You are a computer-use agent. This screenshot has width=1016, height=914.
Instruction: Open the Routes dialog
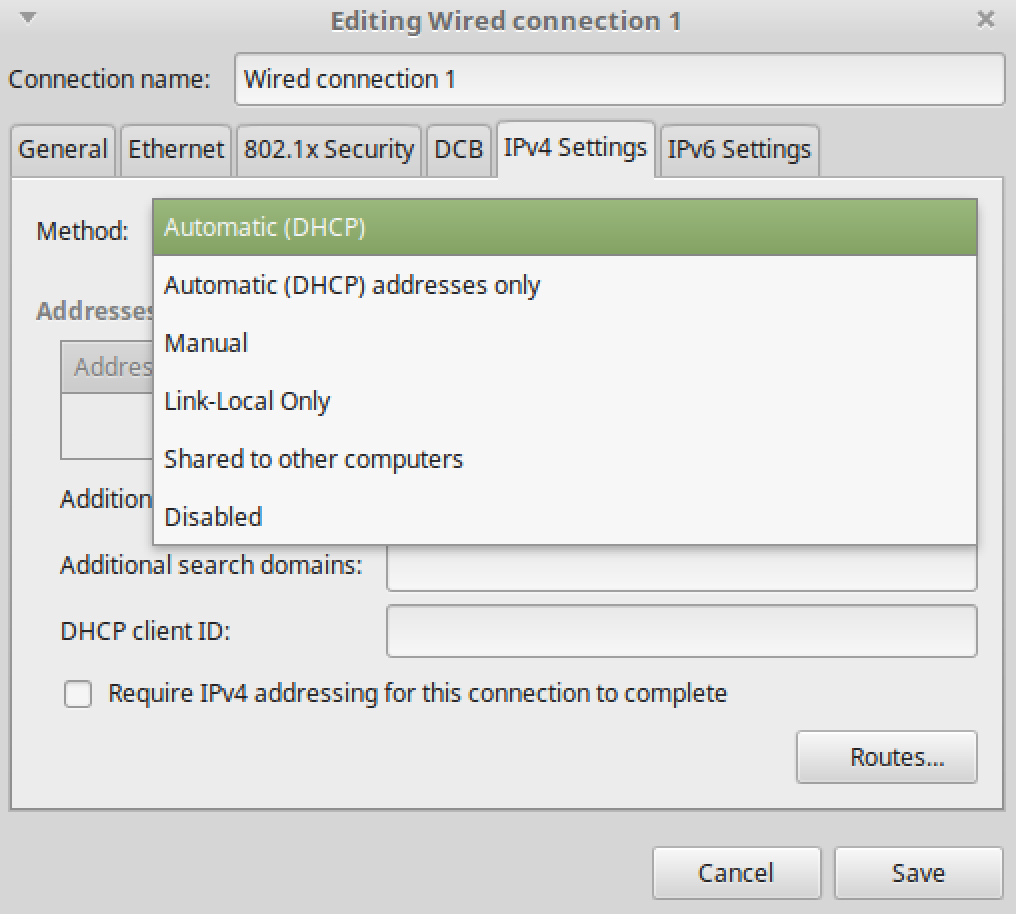tap(886, 758)
